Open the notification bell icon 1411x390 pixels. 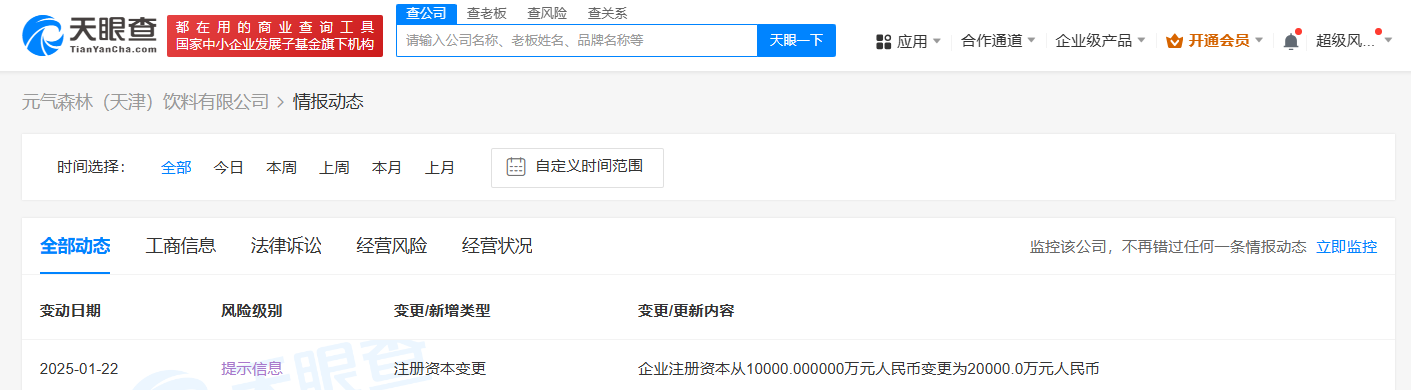click(1291, 41)
